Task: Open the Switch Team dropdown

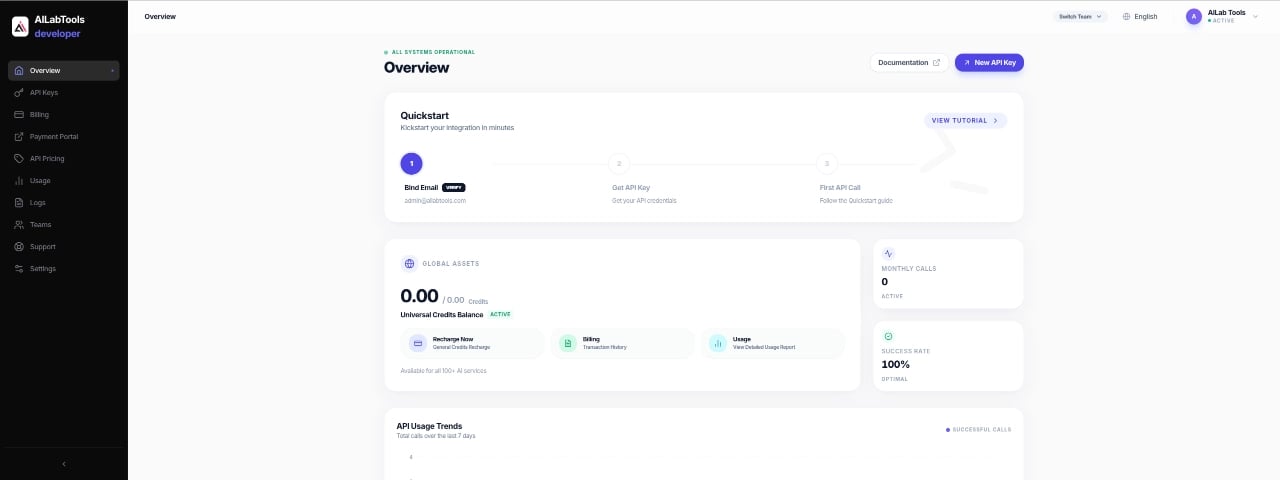Action: click(1081, 16)
